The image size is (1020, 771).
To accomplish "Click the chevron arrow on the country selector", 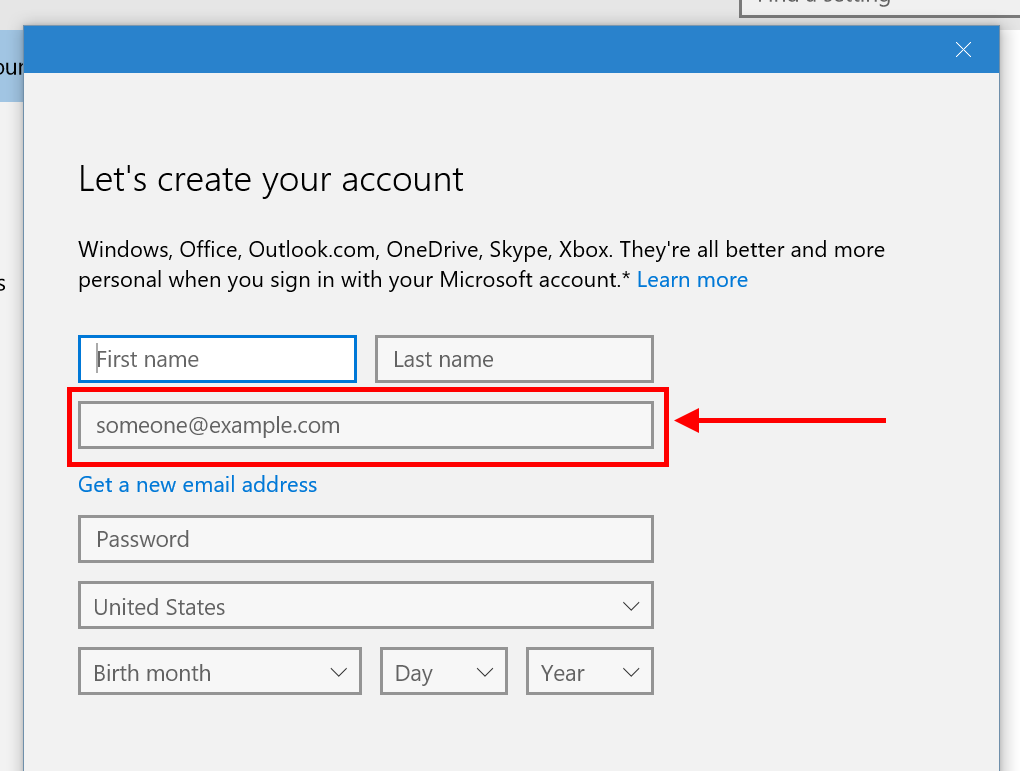I will coord(630,606).
